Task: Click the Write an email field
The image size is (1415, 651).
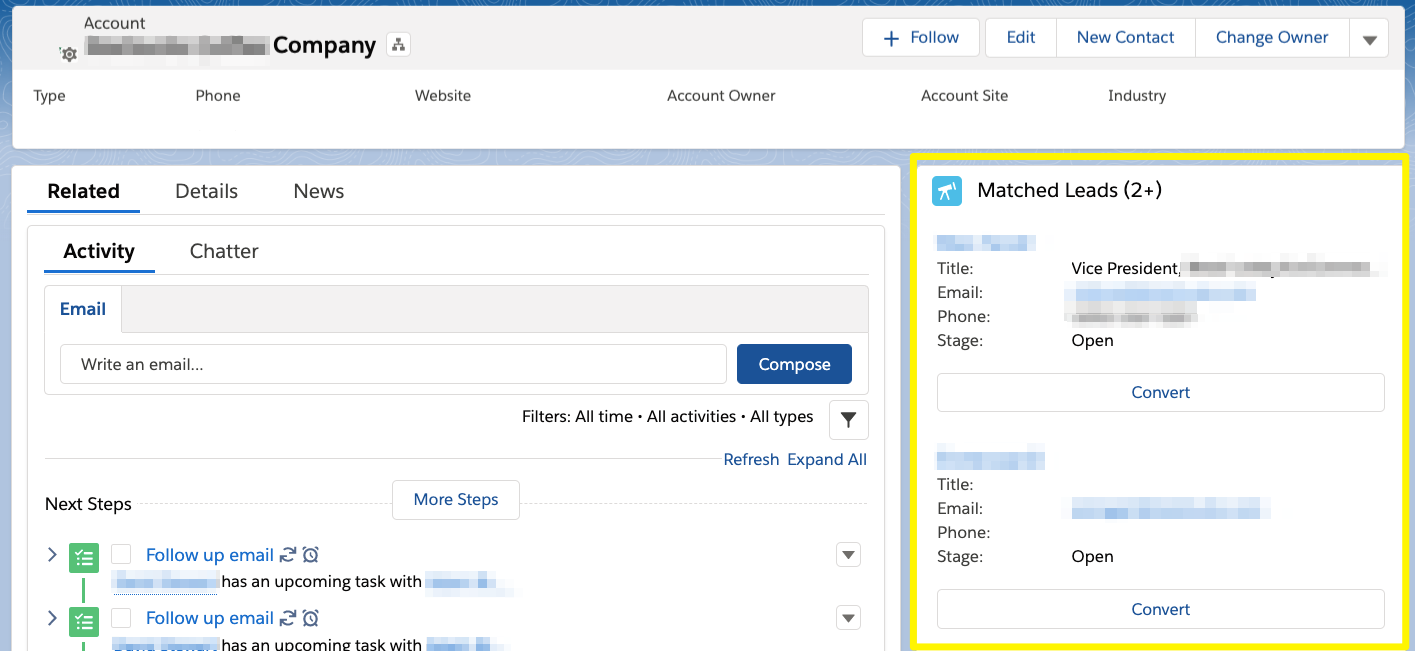Action: 393,364
